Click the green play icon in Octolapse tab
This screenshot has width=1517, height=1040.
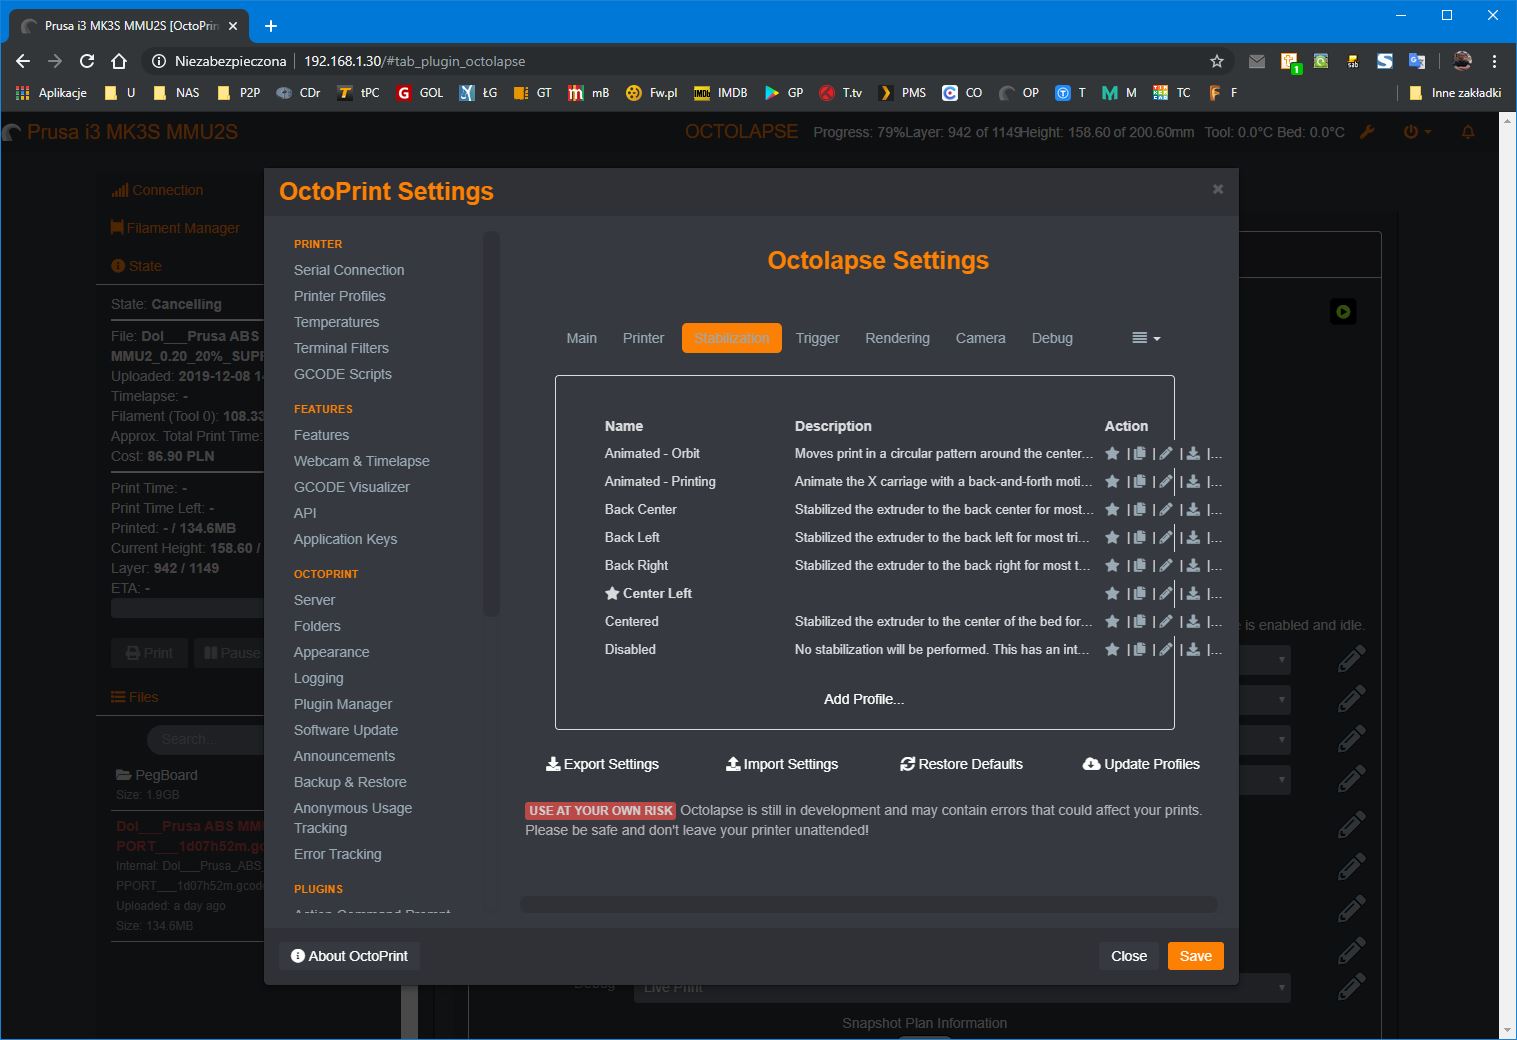pos(1343,311)
